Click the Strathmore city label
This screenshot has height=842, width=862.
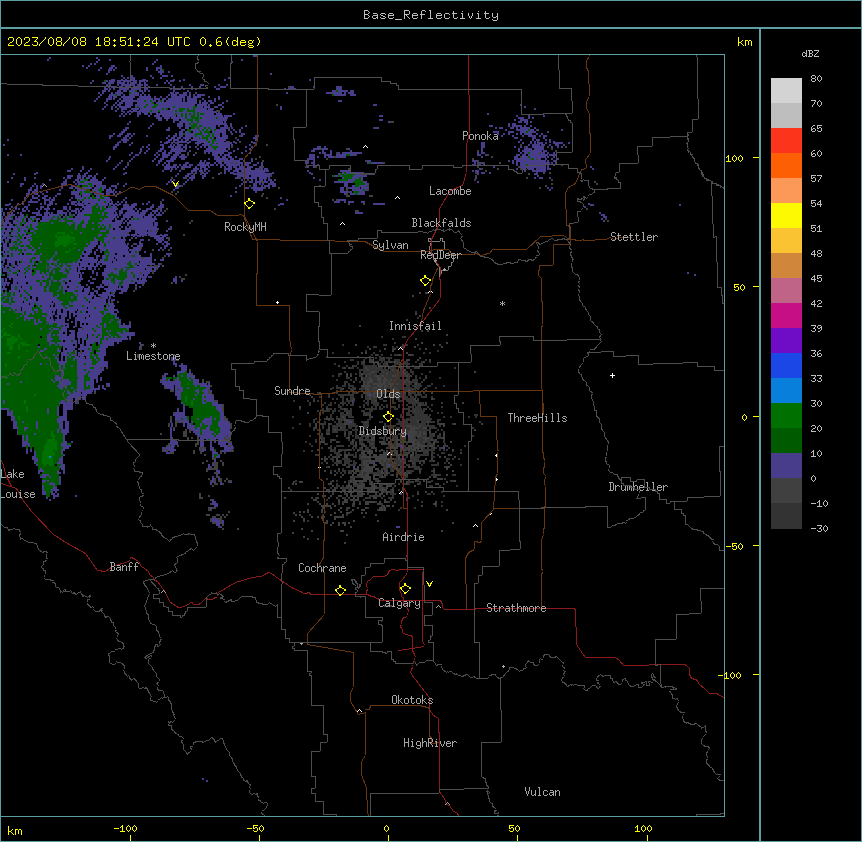click(x=516, y=608)
